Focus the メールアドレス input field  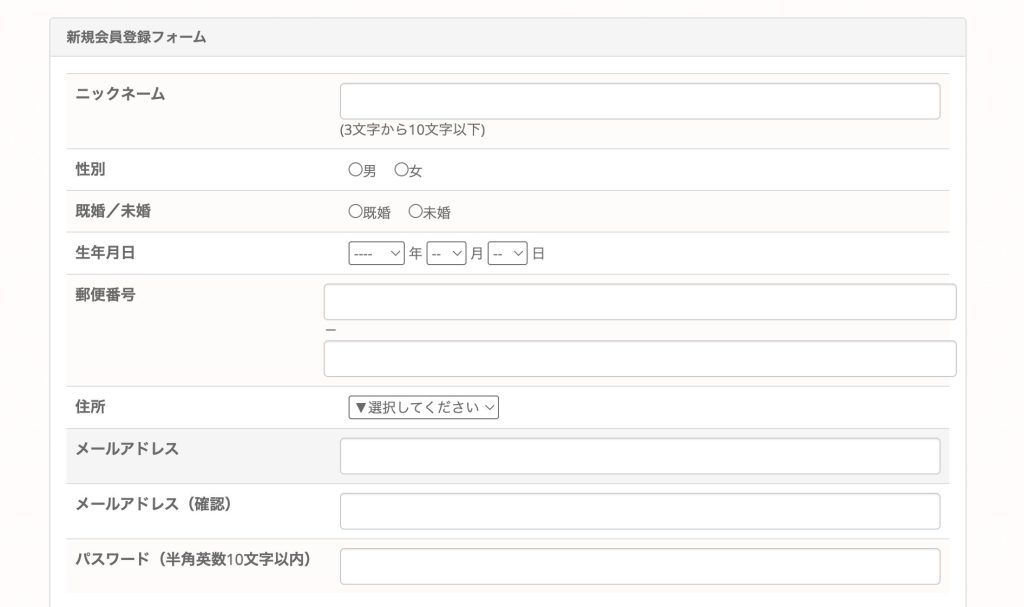640,456
